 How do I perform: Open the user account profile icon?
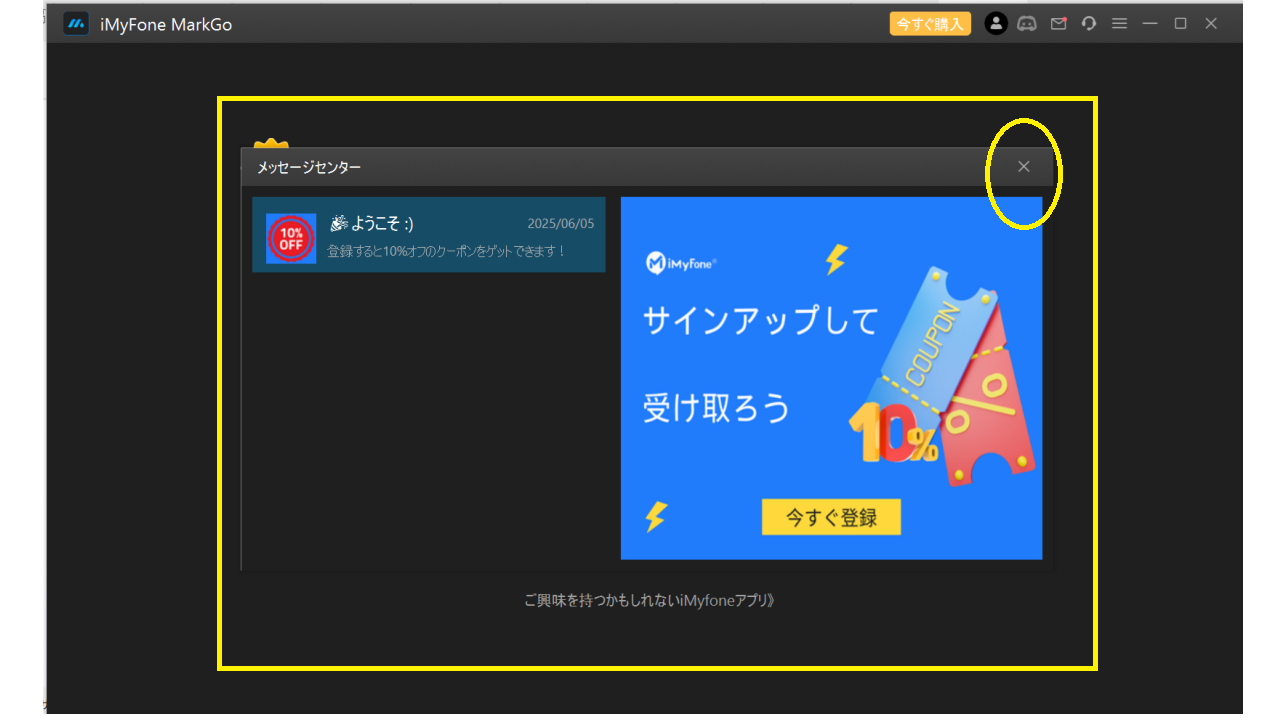coord(996,24)
